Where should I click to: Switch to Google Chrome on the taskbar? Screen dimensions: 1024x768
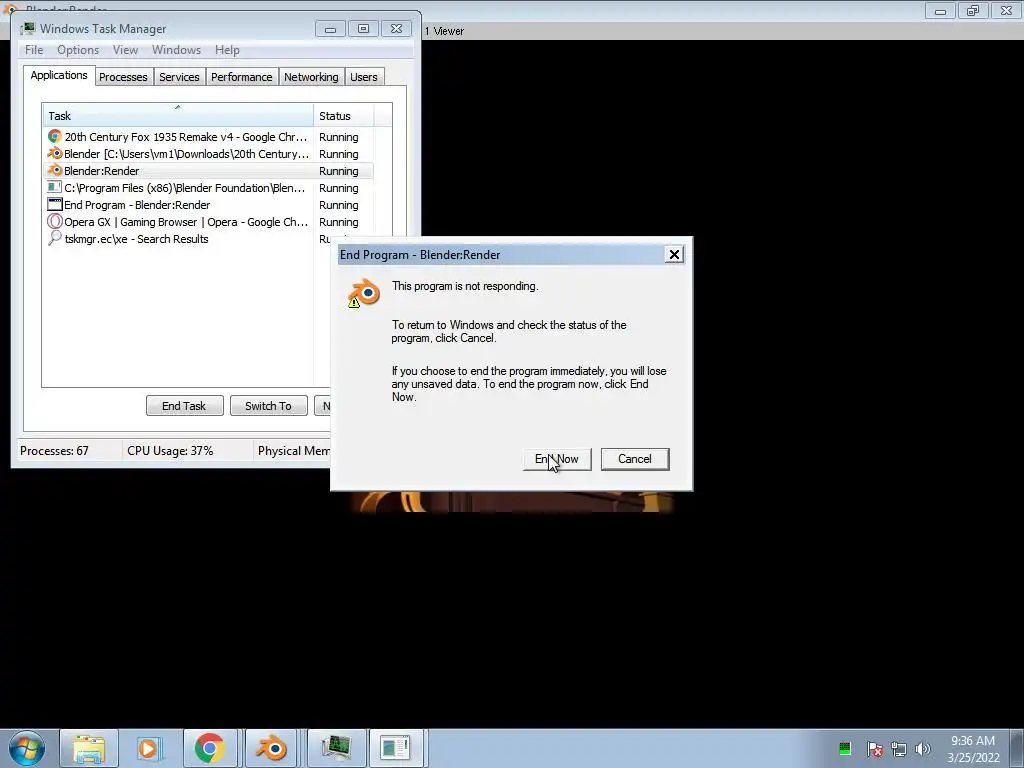[x=209, y=748]
